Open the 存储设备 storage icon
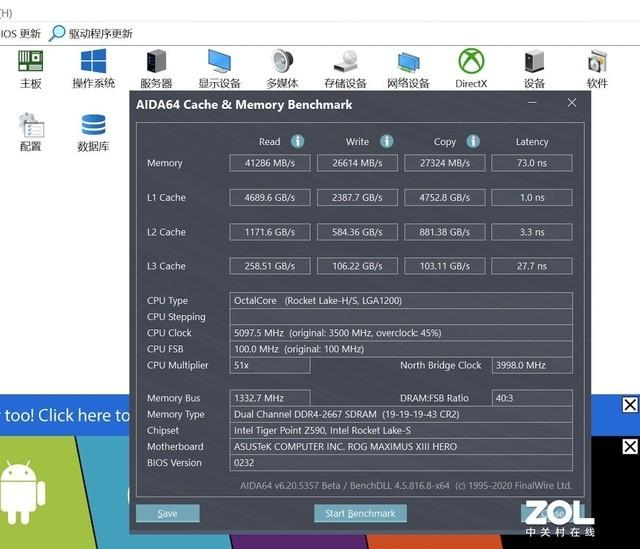Viewport: 640px width, 549px height. [346, 61]
